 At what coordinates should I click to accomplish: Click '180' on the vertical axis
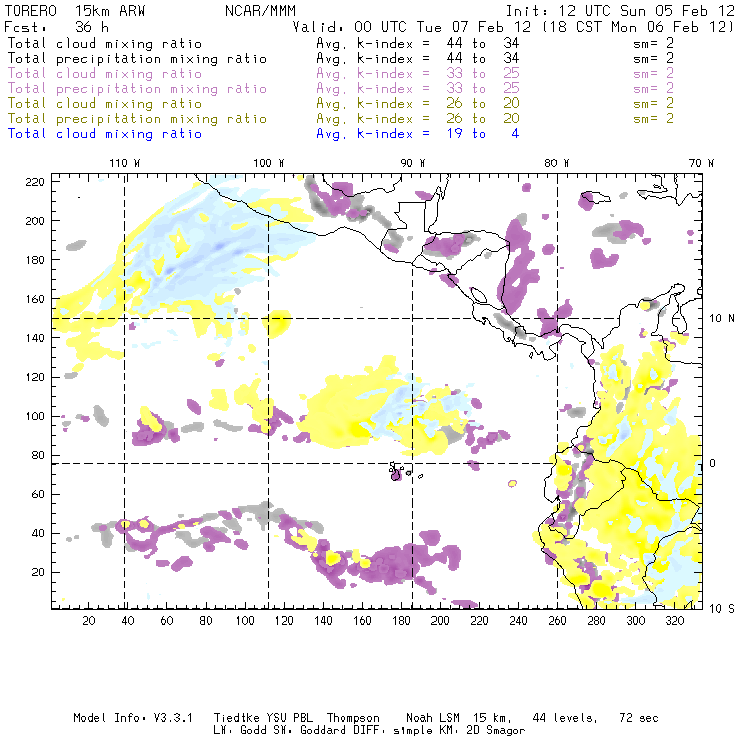point(35,260)
